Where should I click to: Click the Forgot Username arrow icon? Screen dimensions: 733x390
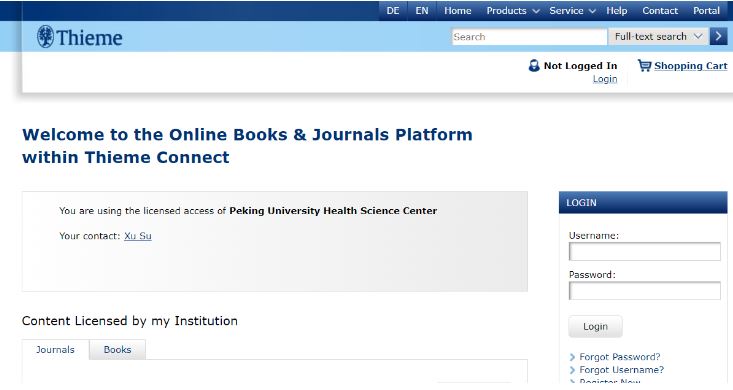(573, 370)
